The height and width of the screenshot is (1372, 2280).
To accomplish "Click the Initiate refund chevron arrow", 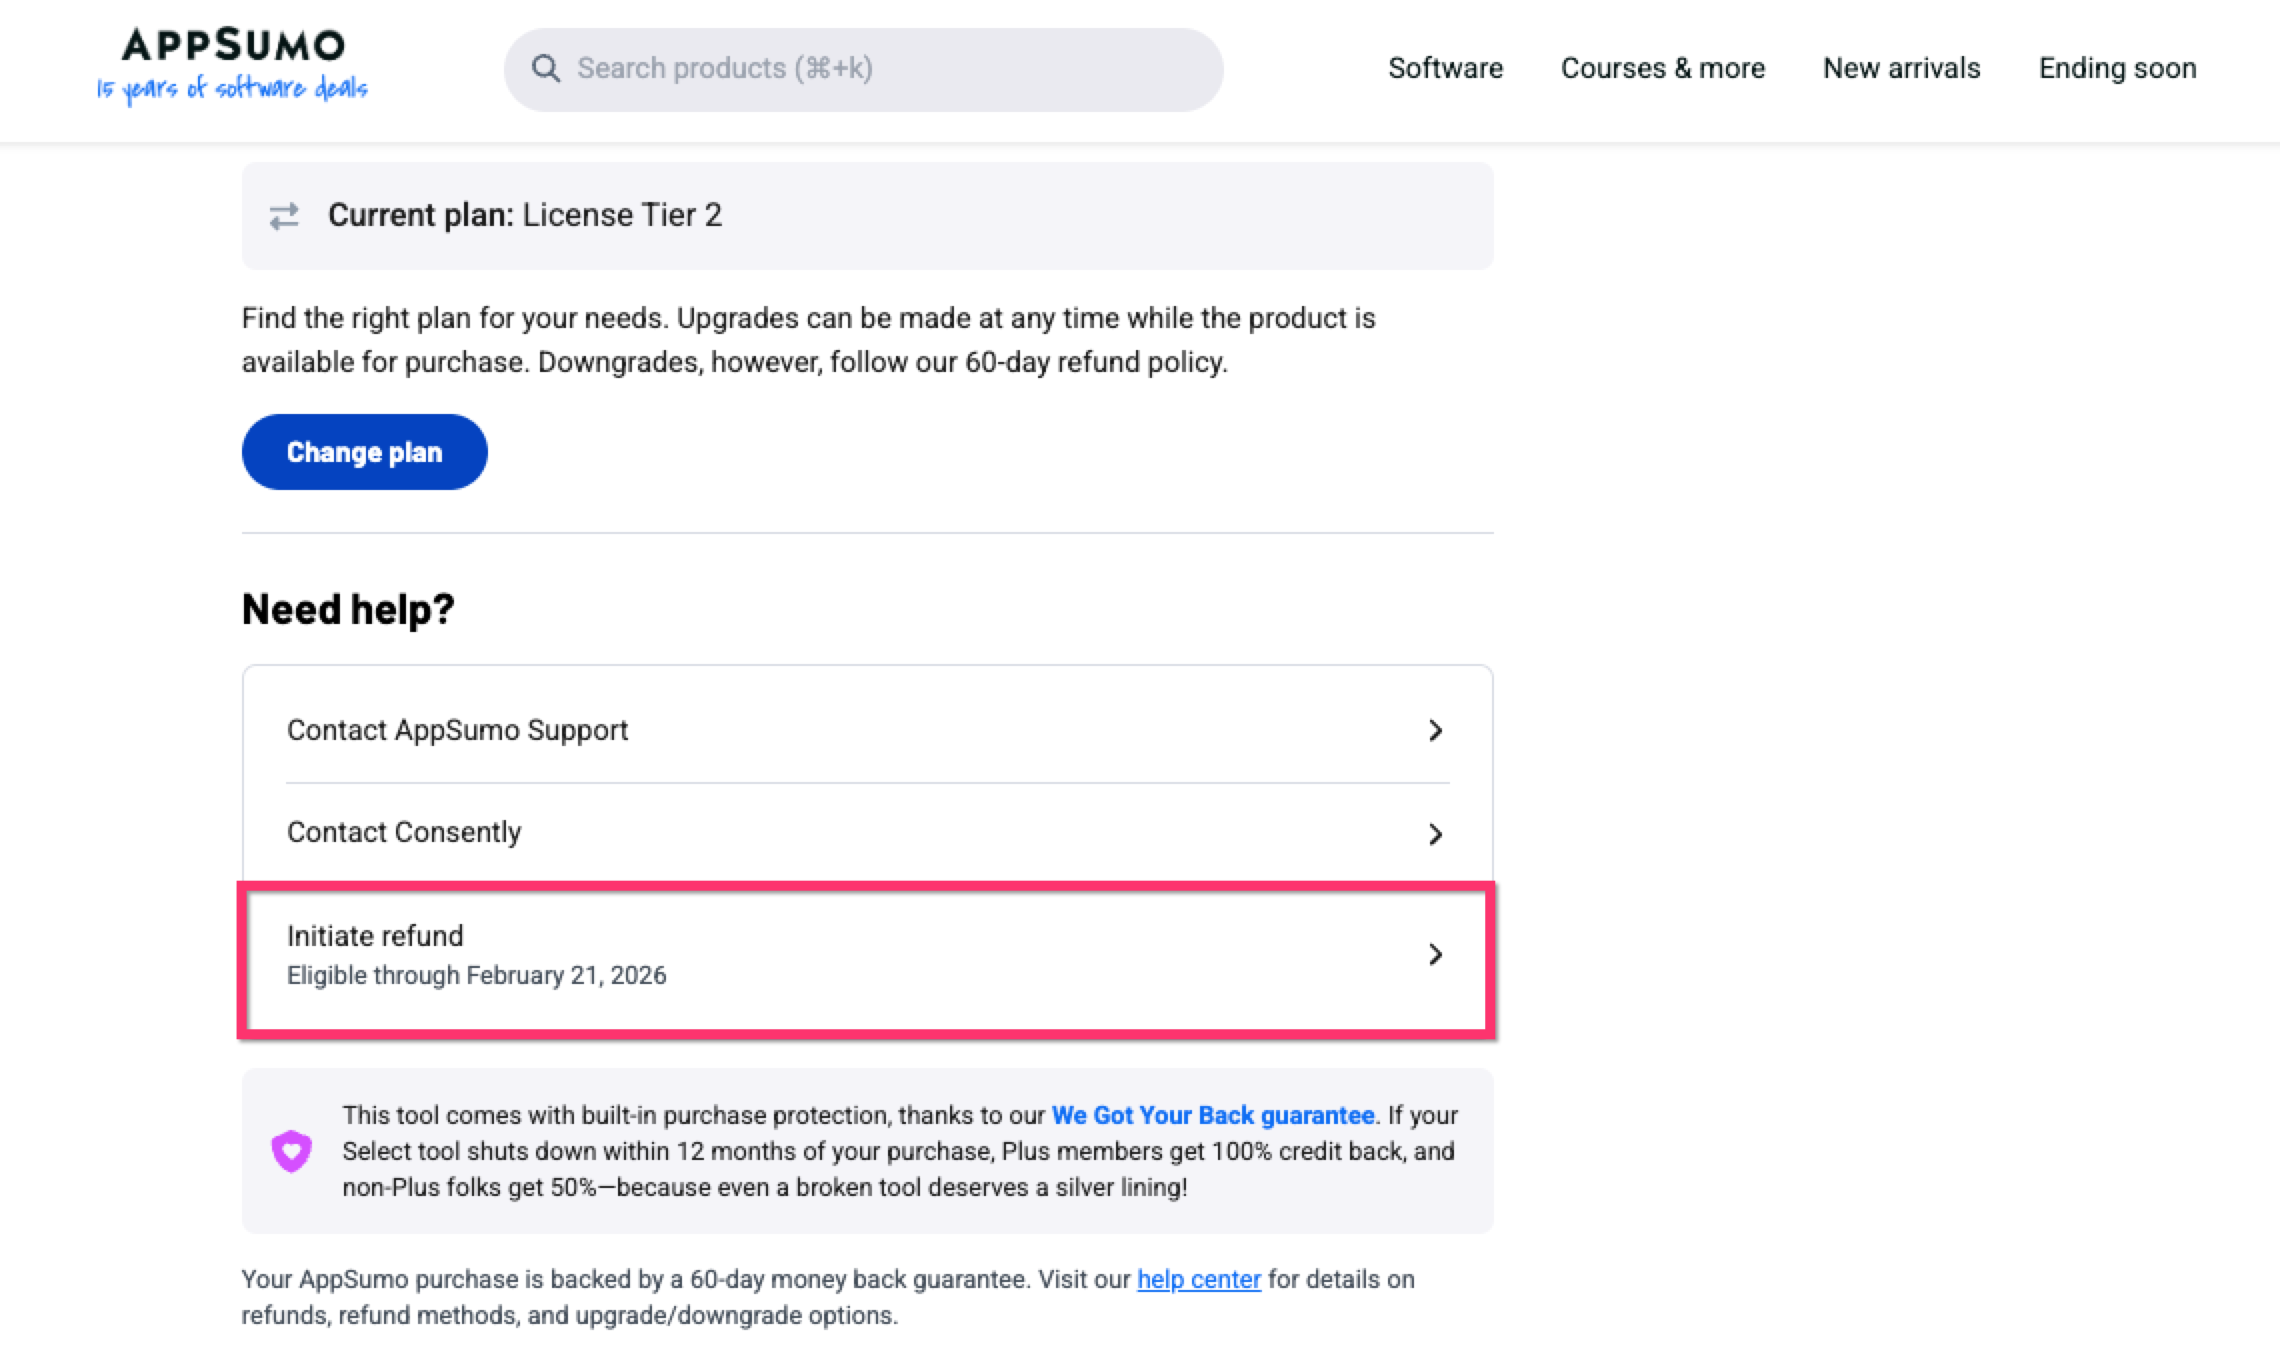I will coord(1435,955).
